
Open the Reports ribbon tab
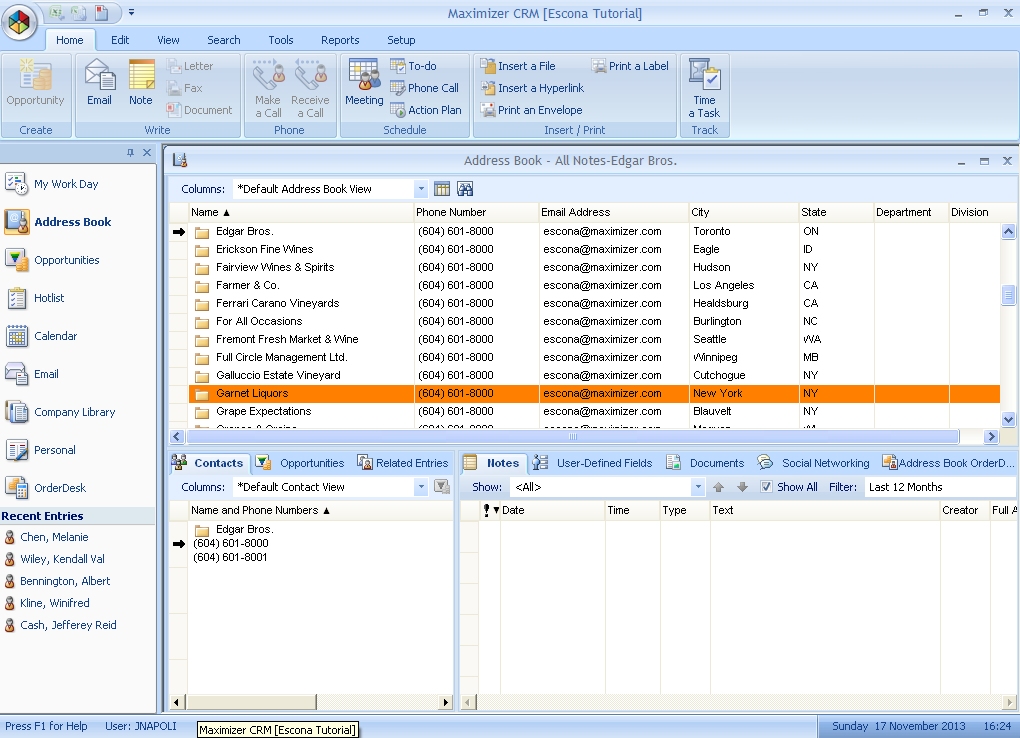pos(340,40)
